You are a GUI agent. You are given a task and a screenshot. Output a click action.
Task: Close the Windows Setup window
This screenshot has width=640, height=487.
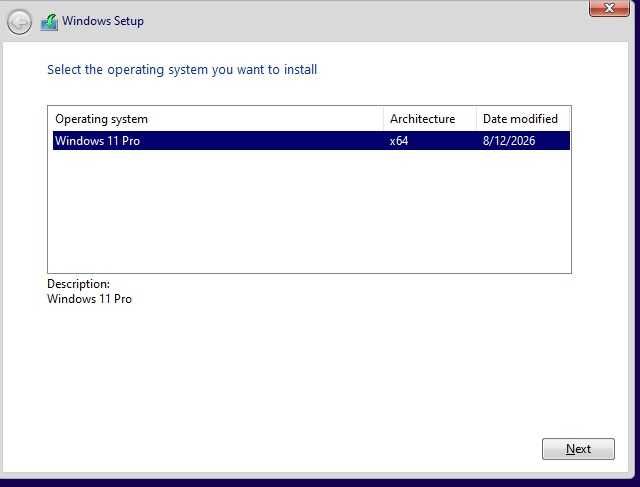(x=609, y=8)
